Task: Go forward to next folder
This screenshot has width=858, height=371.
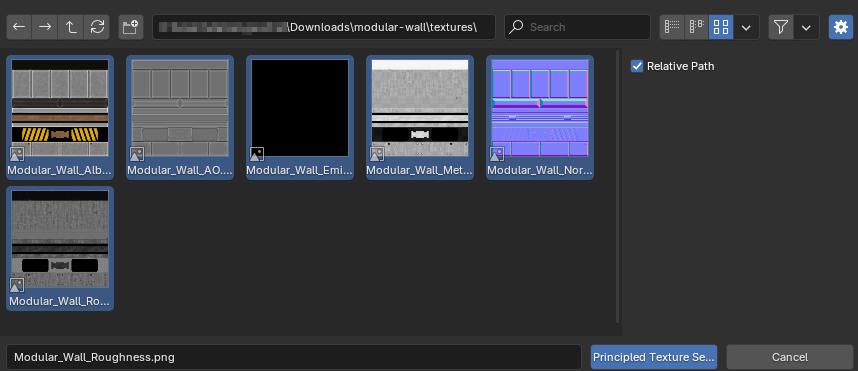Action: point(45,27)
